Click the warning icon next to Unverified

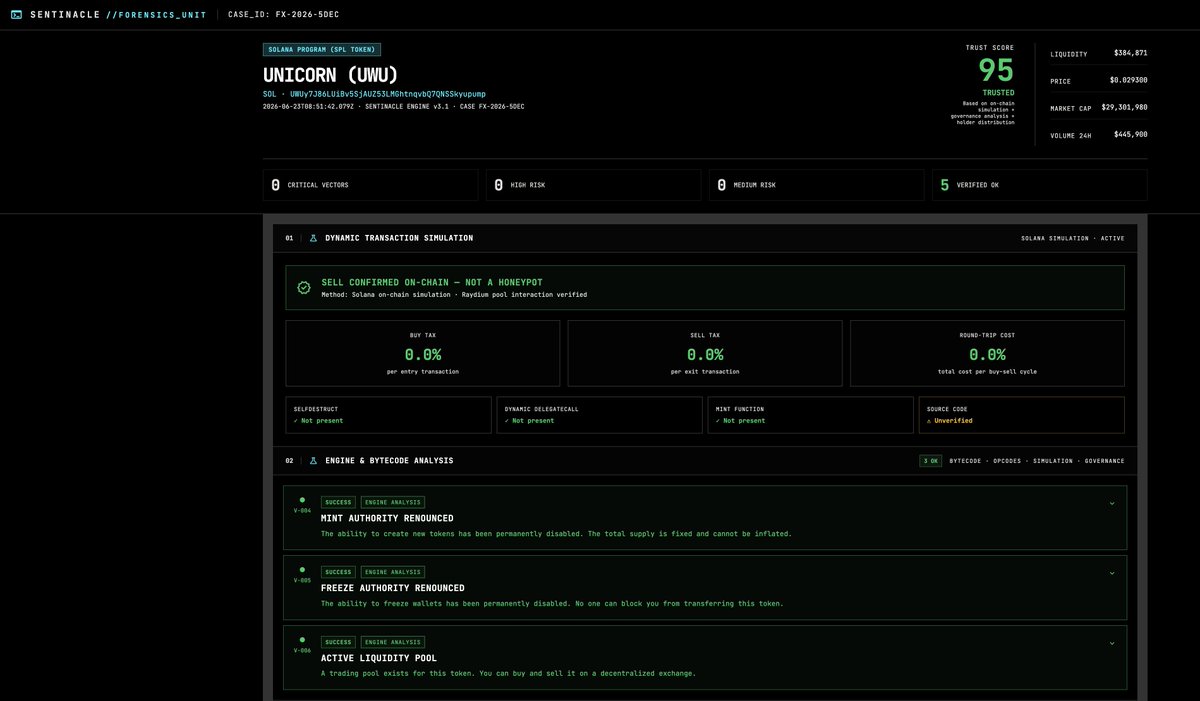929,421
